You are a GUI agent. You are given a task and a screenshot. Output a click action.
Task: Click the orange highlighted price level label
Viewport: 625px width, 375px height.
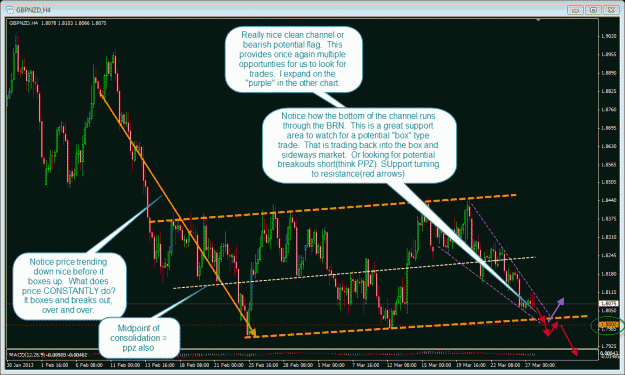tap(609, 324)
